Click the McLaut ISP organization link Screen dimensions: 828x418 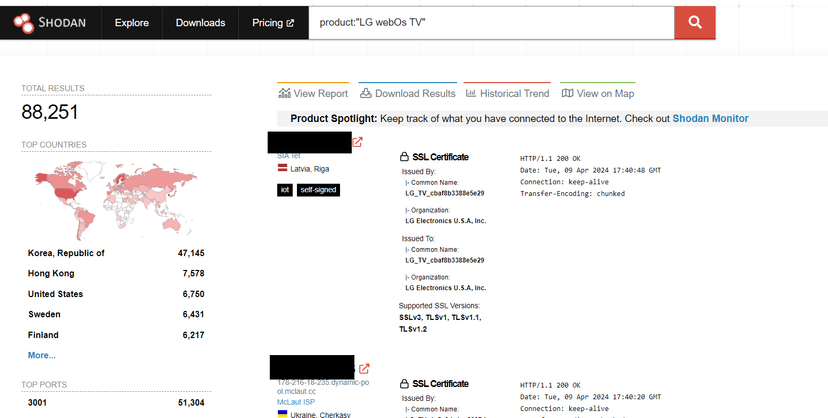296,402
